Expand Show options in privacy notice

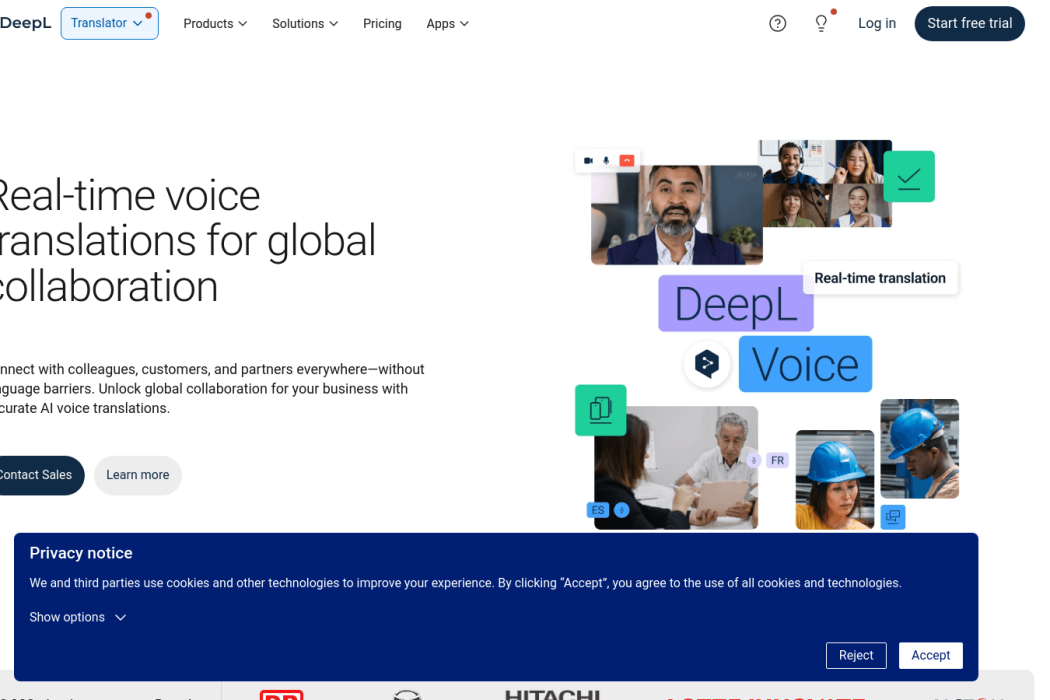pyautogui.click(x=78, y=617)
